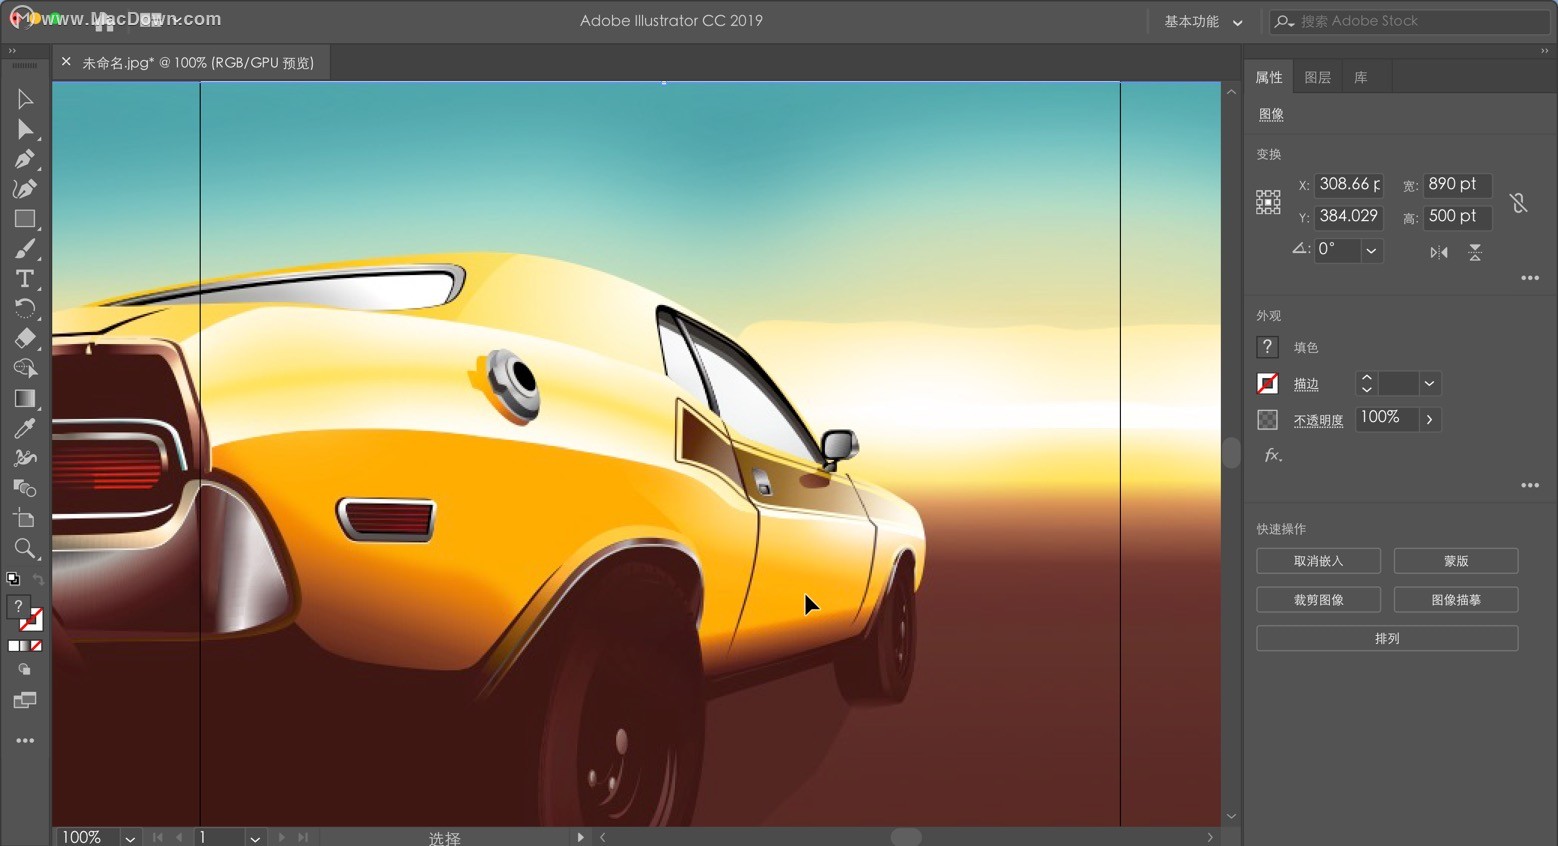Adjust the stroke weight stepper arrows

click(x=1366, y=383)
